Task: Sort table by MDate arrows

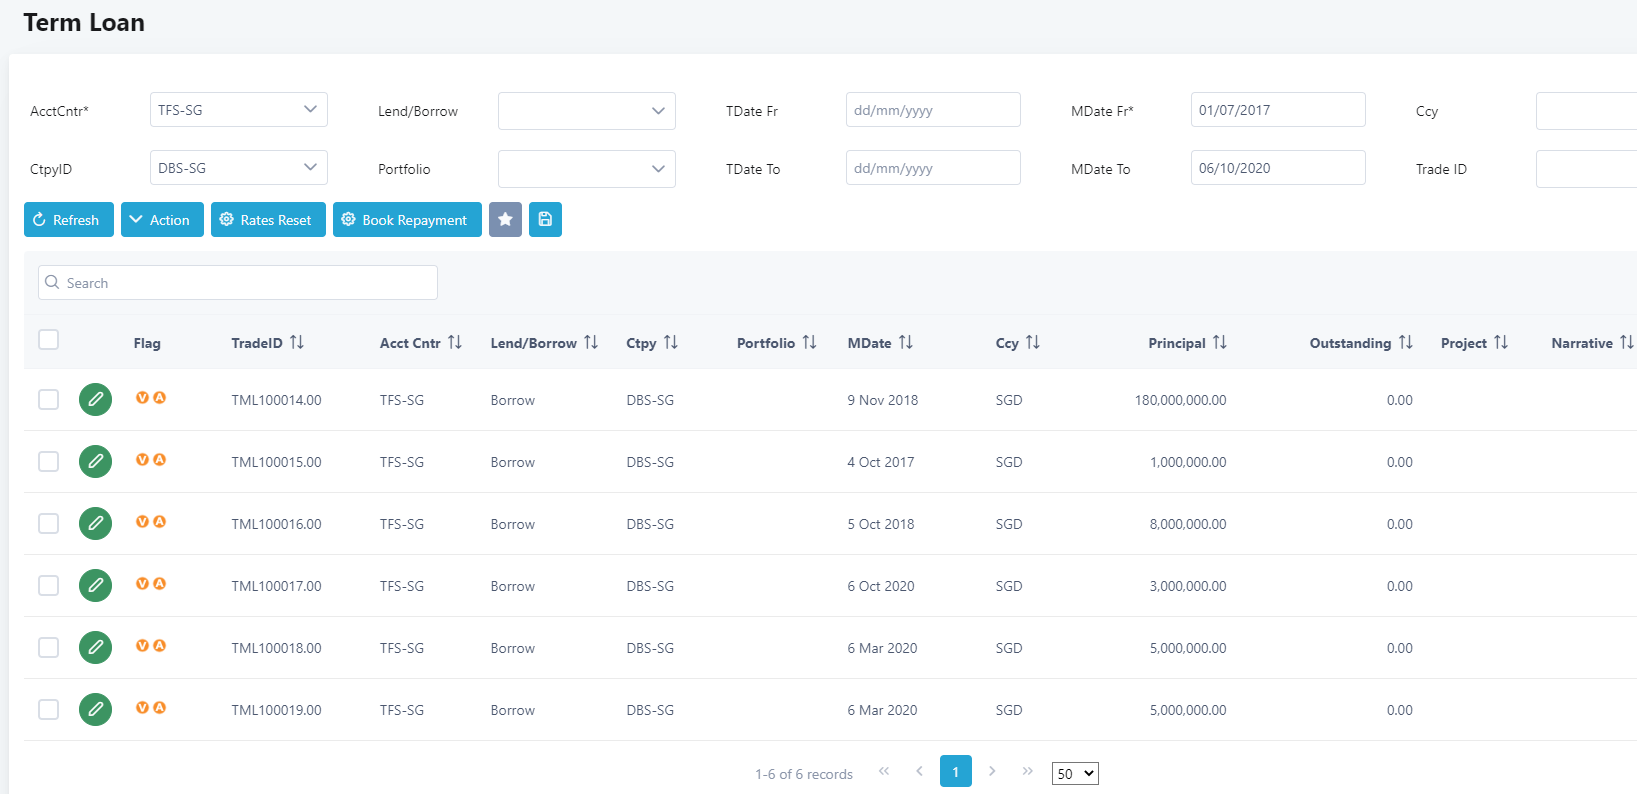Action: [x=905, y=343]
